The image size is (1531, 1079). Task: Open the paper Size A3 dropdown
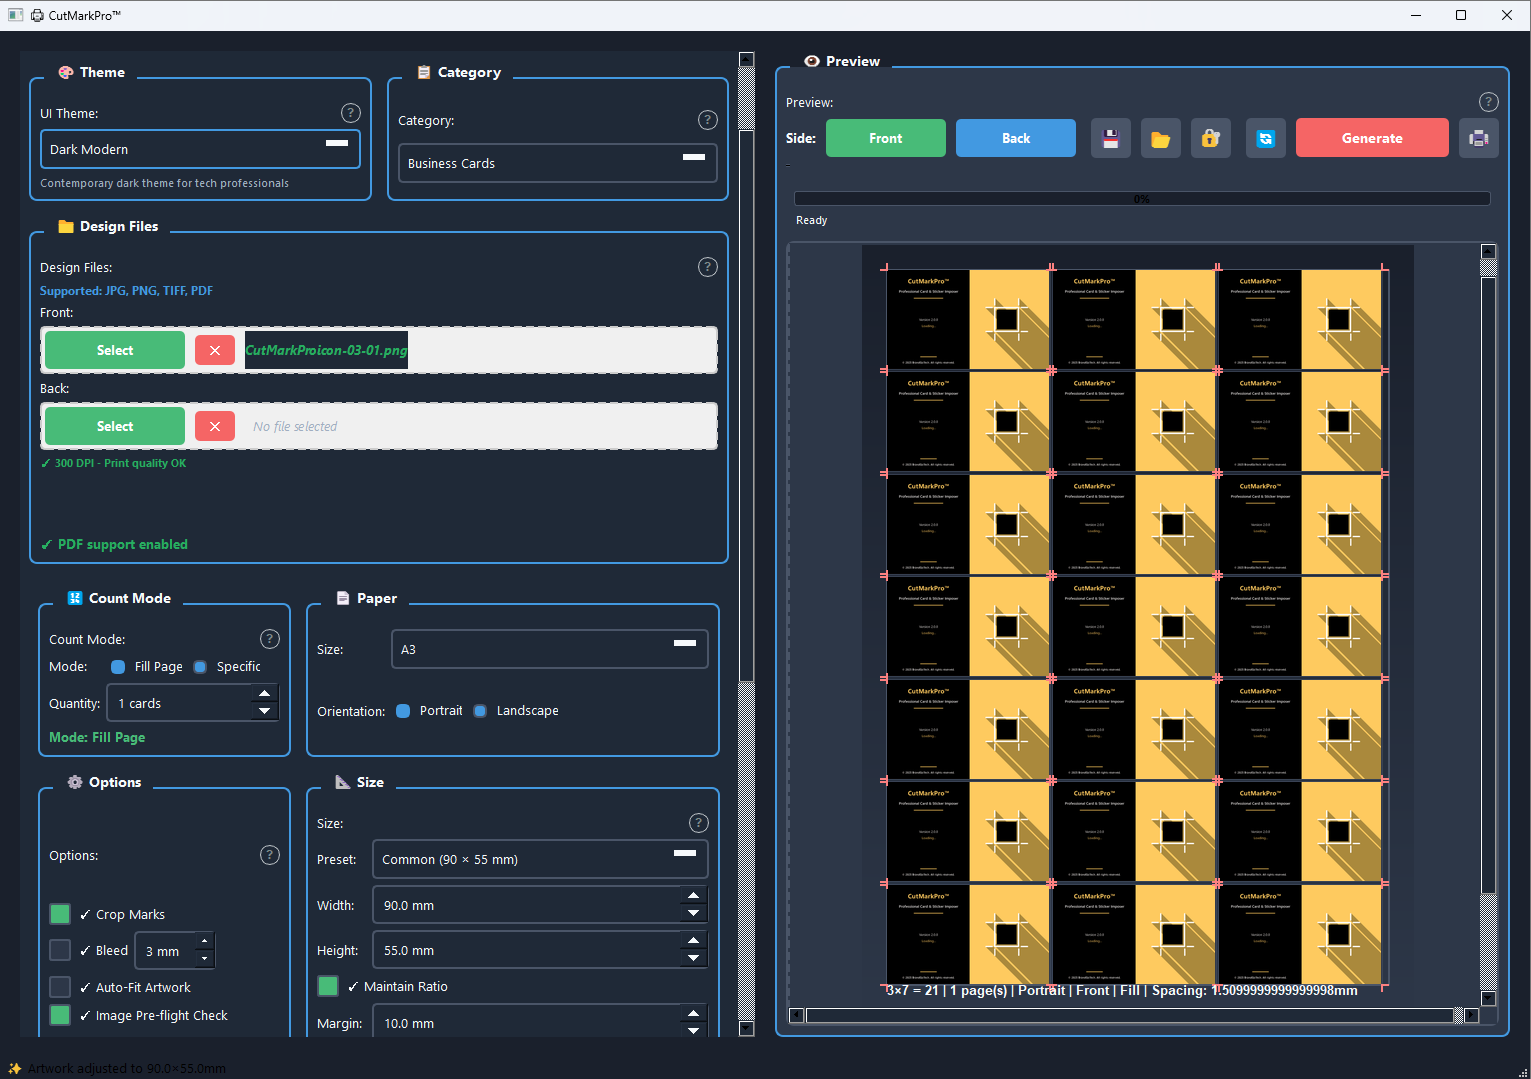click(549, 650)
